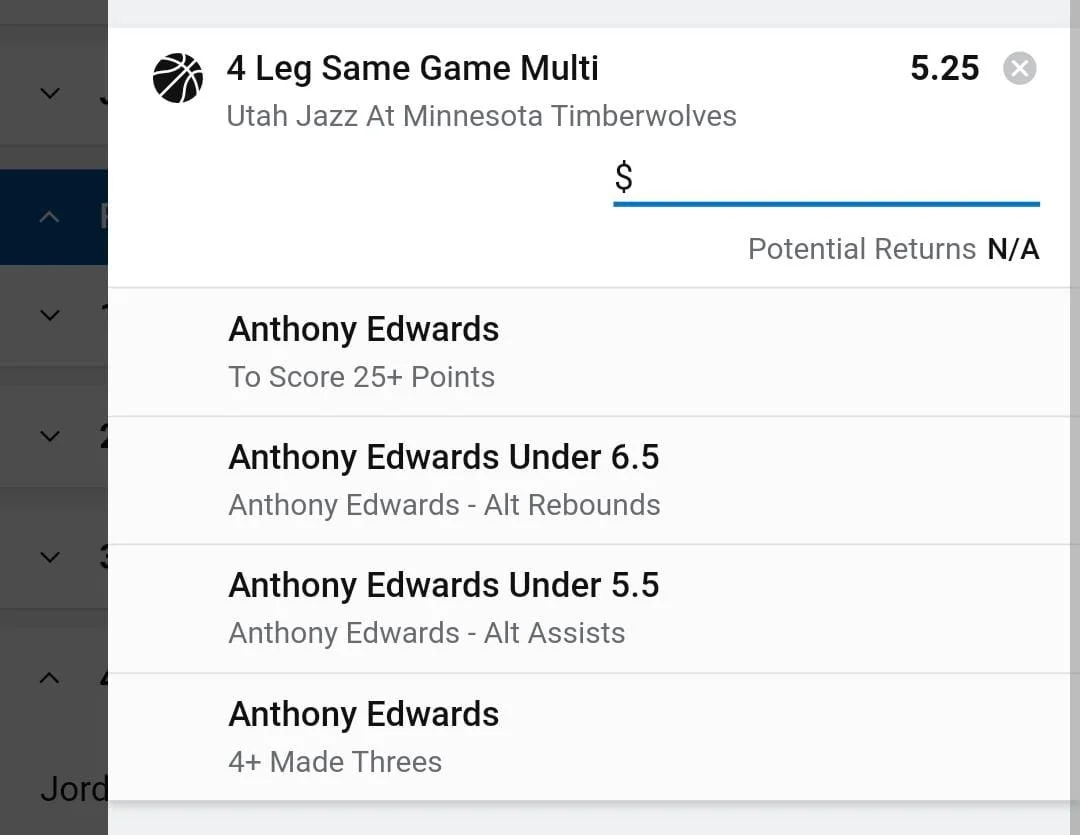Click the N/A potential returns value
This screenshot has height=835, width=1080.
tap(1013, 249)
